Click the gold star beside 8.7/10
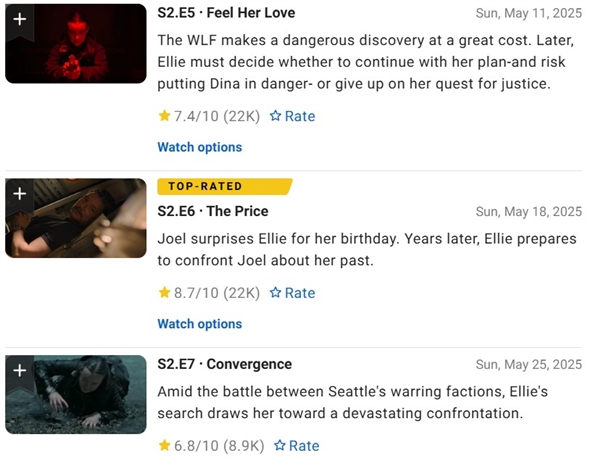Image resolution: width=600 pixels, height=468 pixels. click(165, 293)
